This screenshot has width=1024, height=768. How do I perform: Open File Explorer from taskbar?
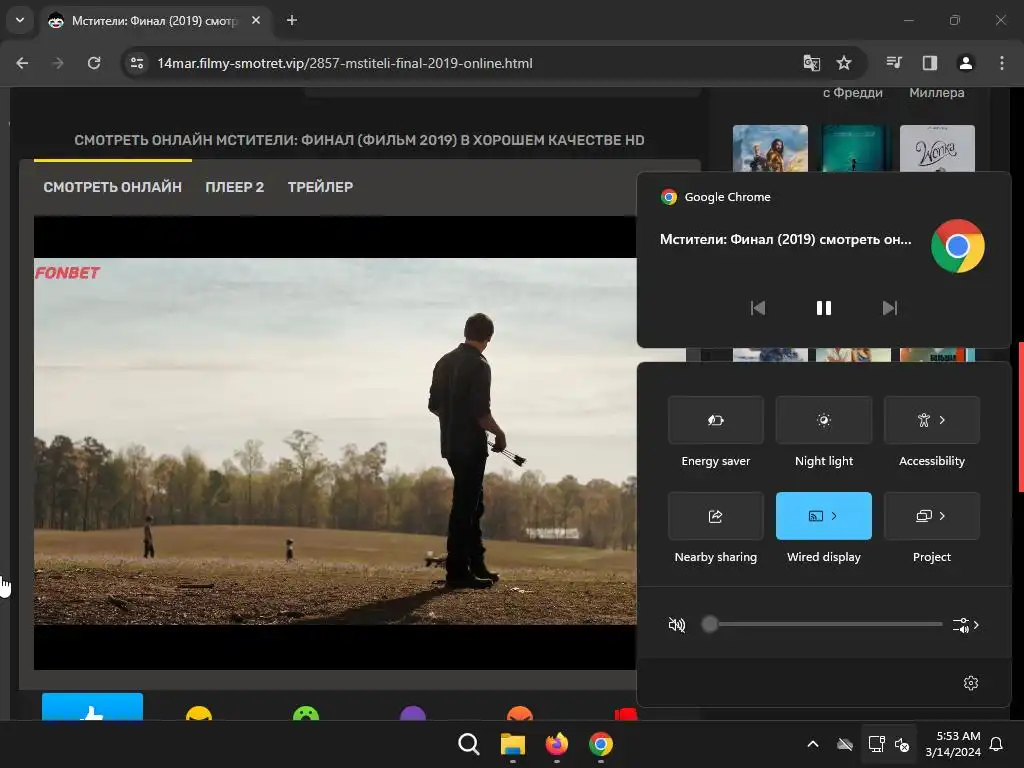point(513,744)
